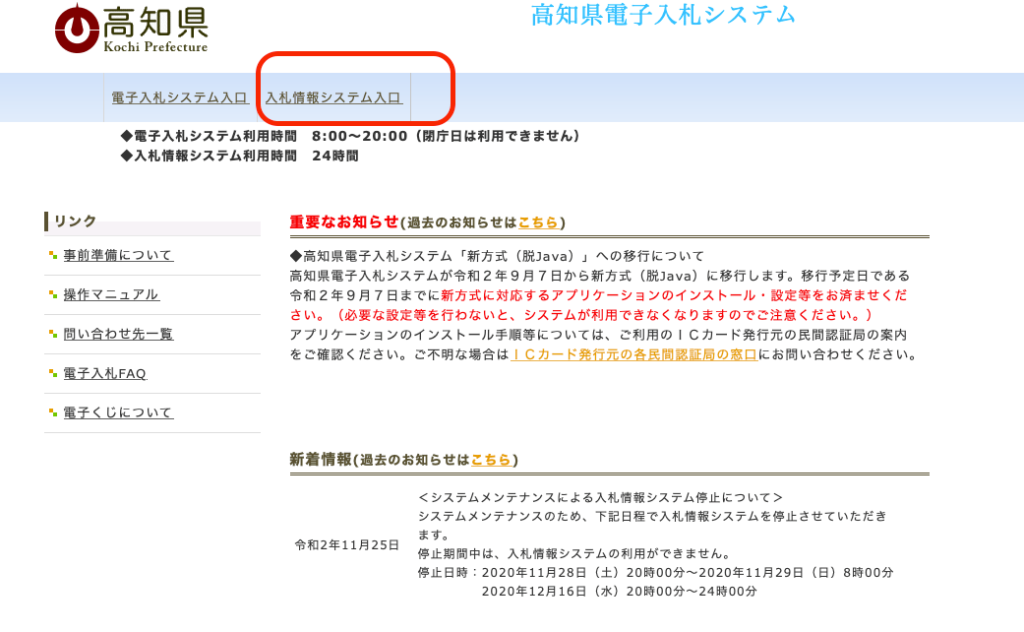Open the 操作マニュアル link
Image resolution: width=1024 pixels, height=632 pixels.
111,295
